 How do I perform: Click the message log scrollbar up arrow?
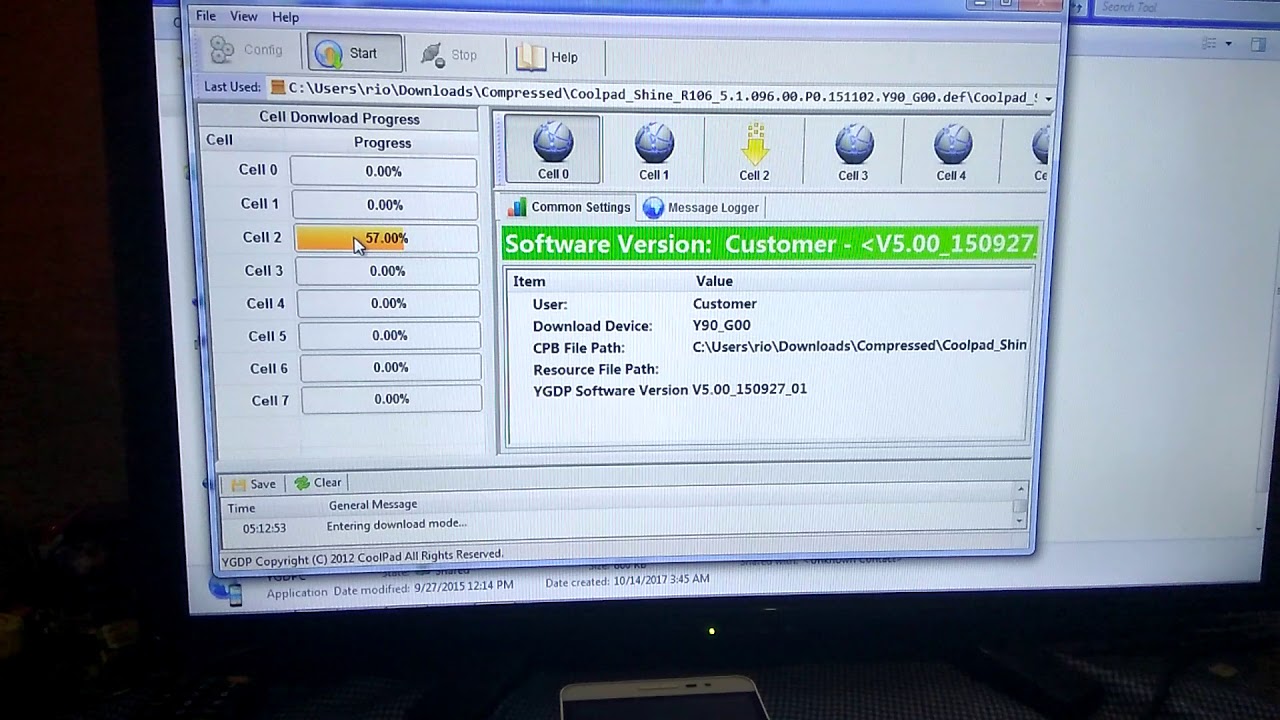tap(1020, 489)
